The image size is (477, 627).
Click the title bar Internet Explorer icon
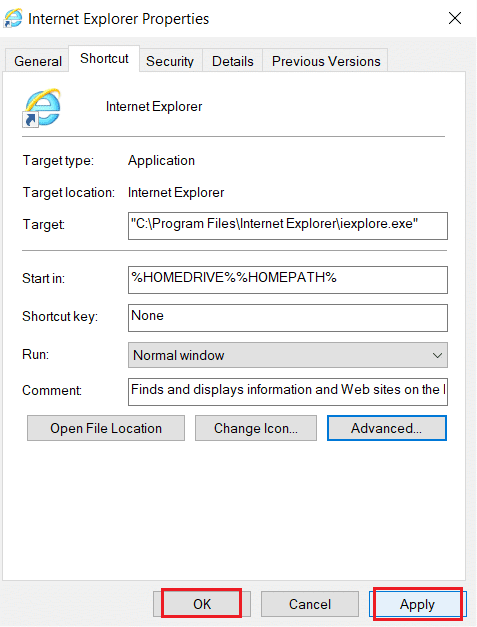click(13, 18)
